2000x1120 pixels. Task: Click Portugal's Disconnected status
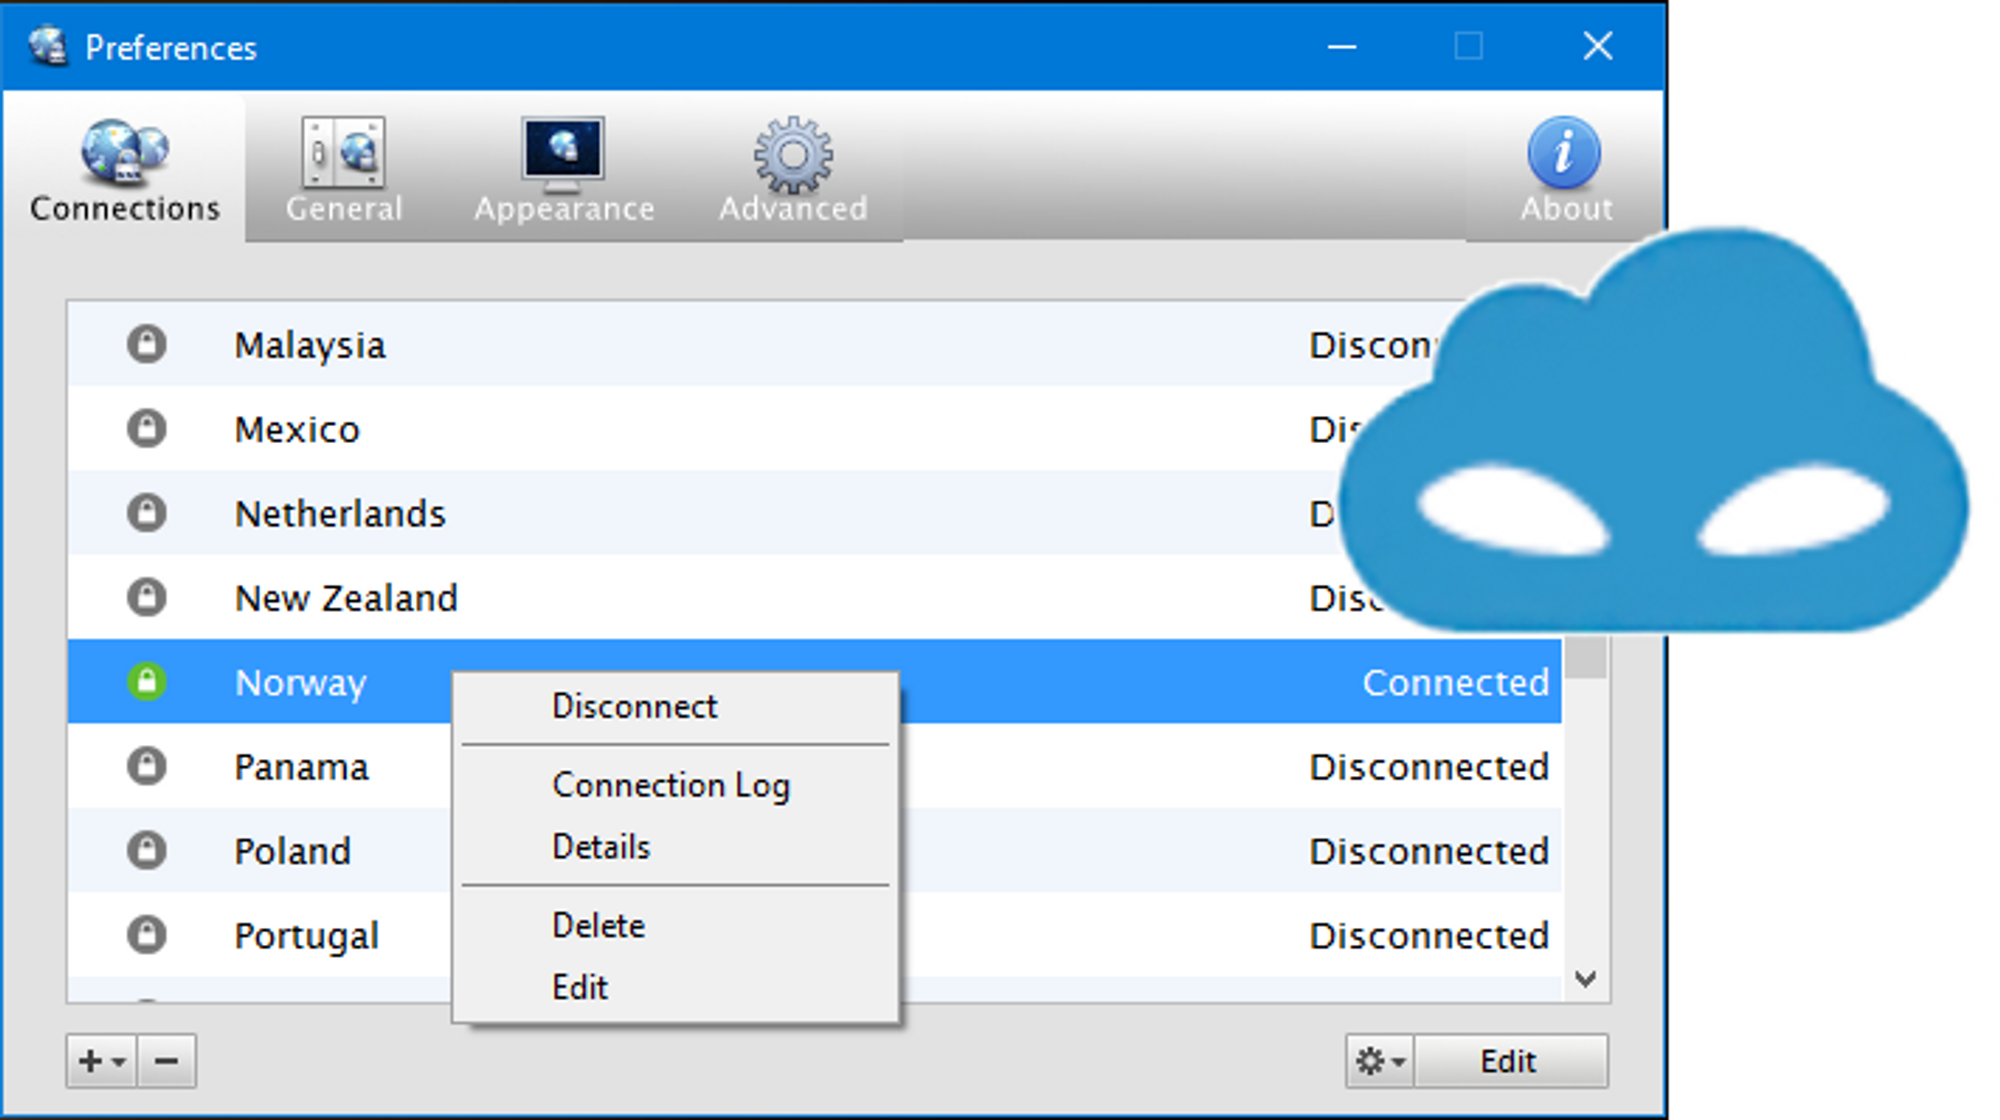pyautogui.click(x=1430, y=936)
